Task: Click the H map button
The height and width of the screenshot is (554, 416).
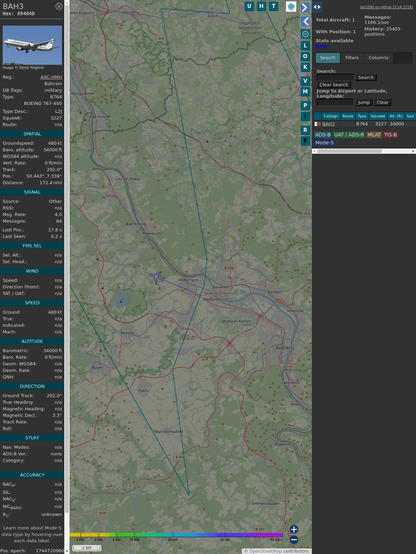Action: click(x=262, y=6)
